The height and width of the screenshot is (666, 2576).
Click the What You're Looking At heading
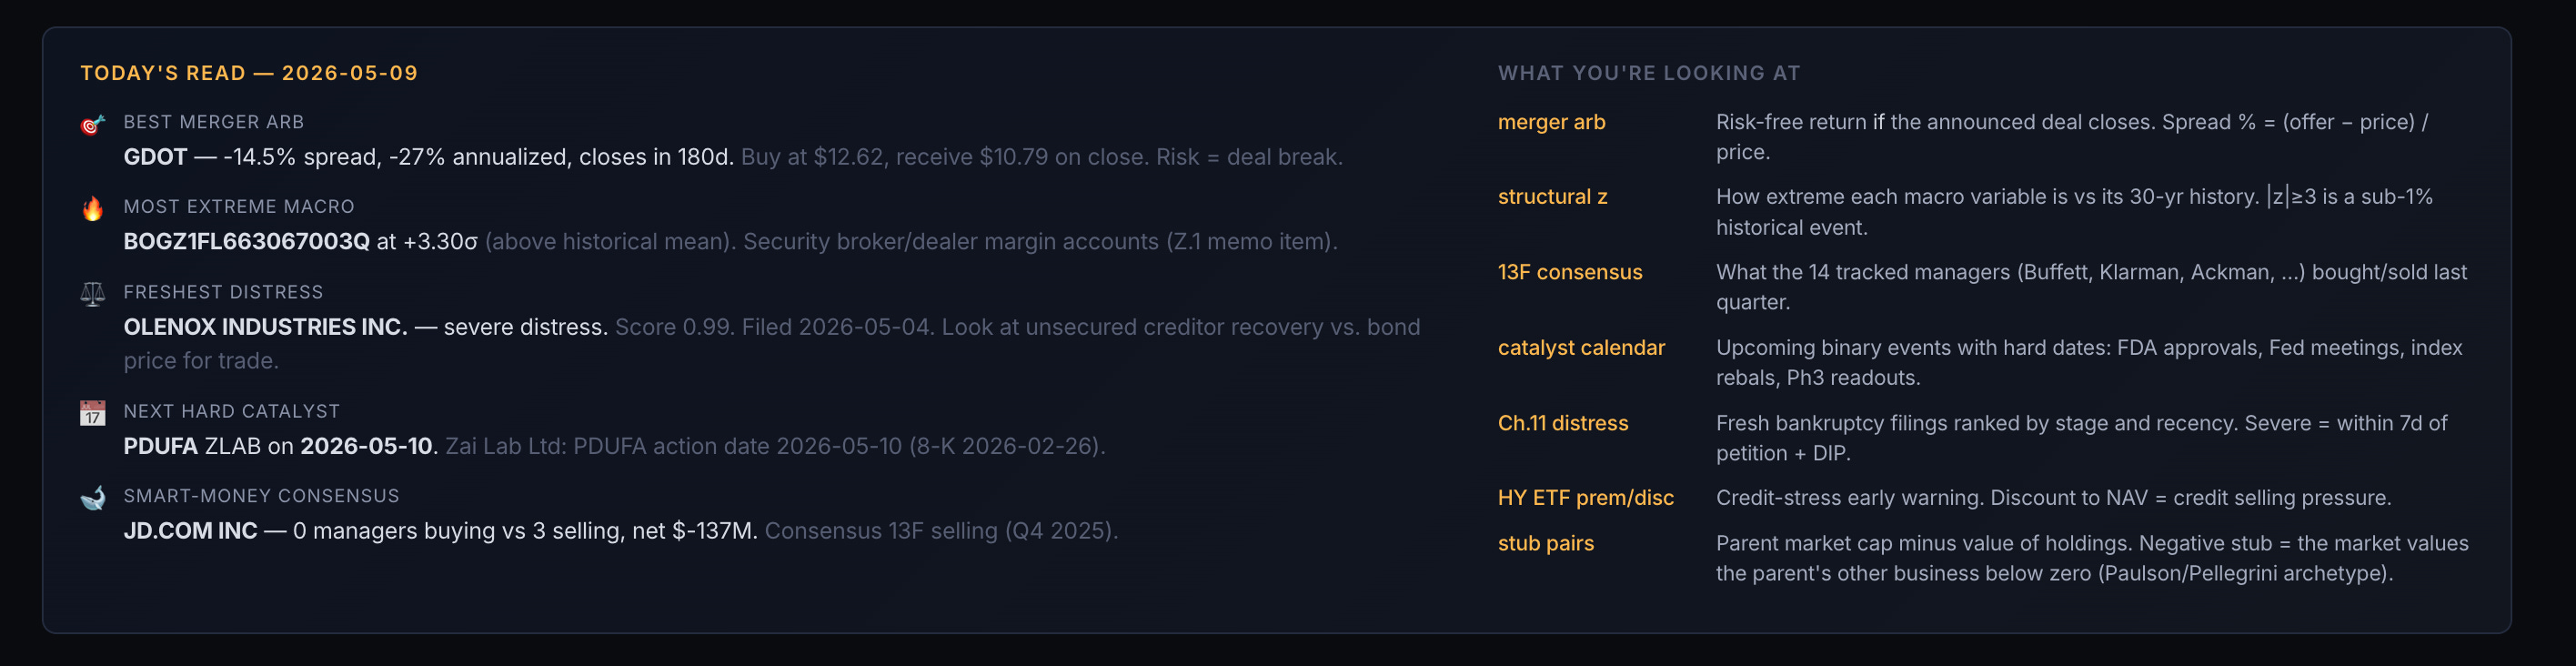1649,73
